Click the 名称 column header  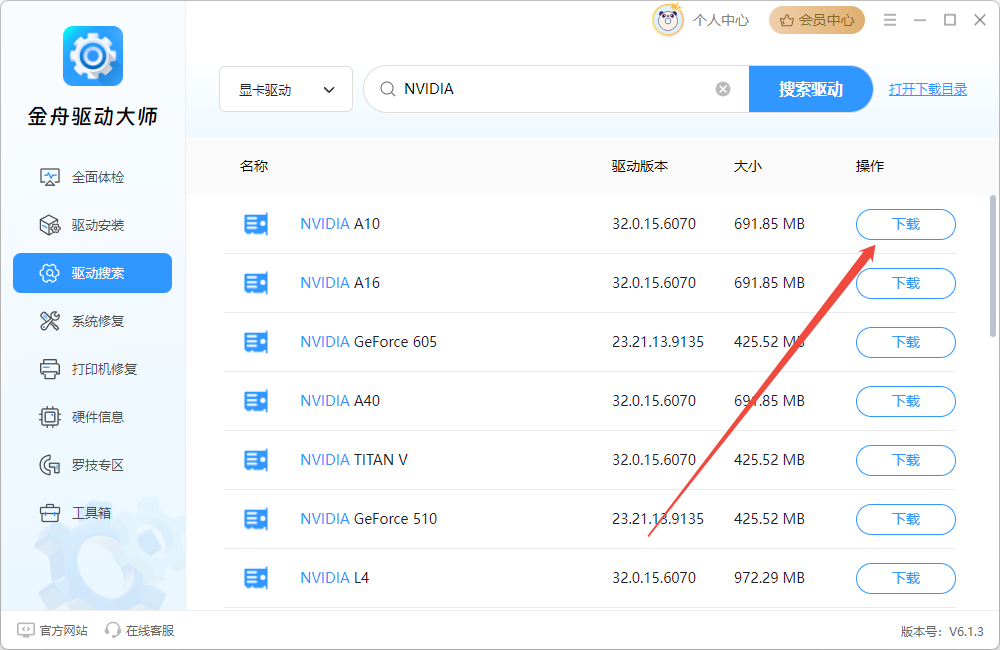point(254,166)
